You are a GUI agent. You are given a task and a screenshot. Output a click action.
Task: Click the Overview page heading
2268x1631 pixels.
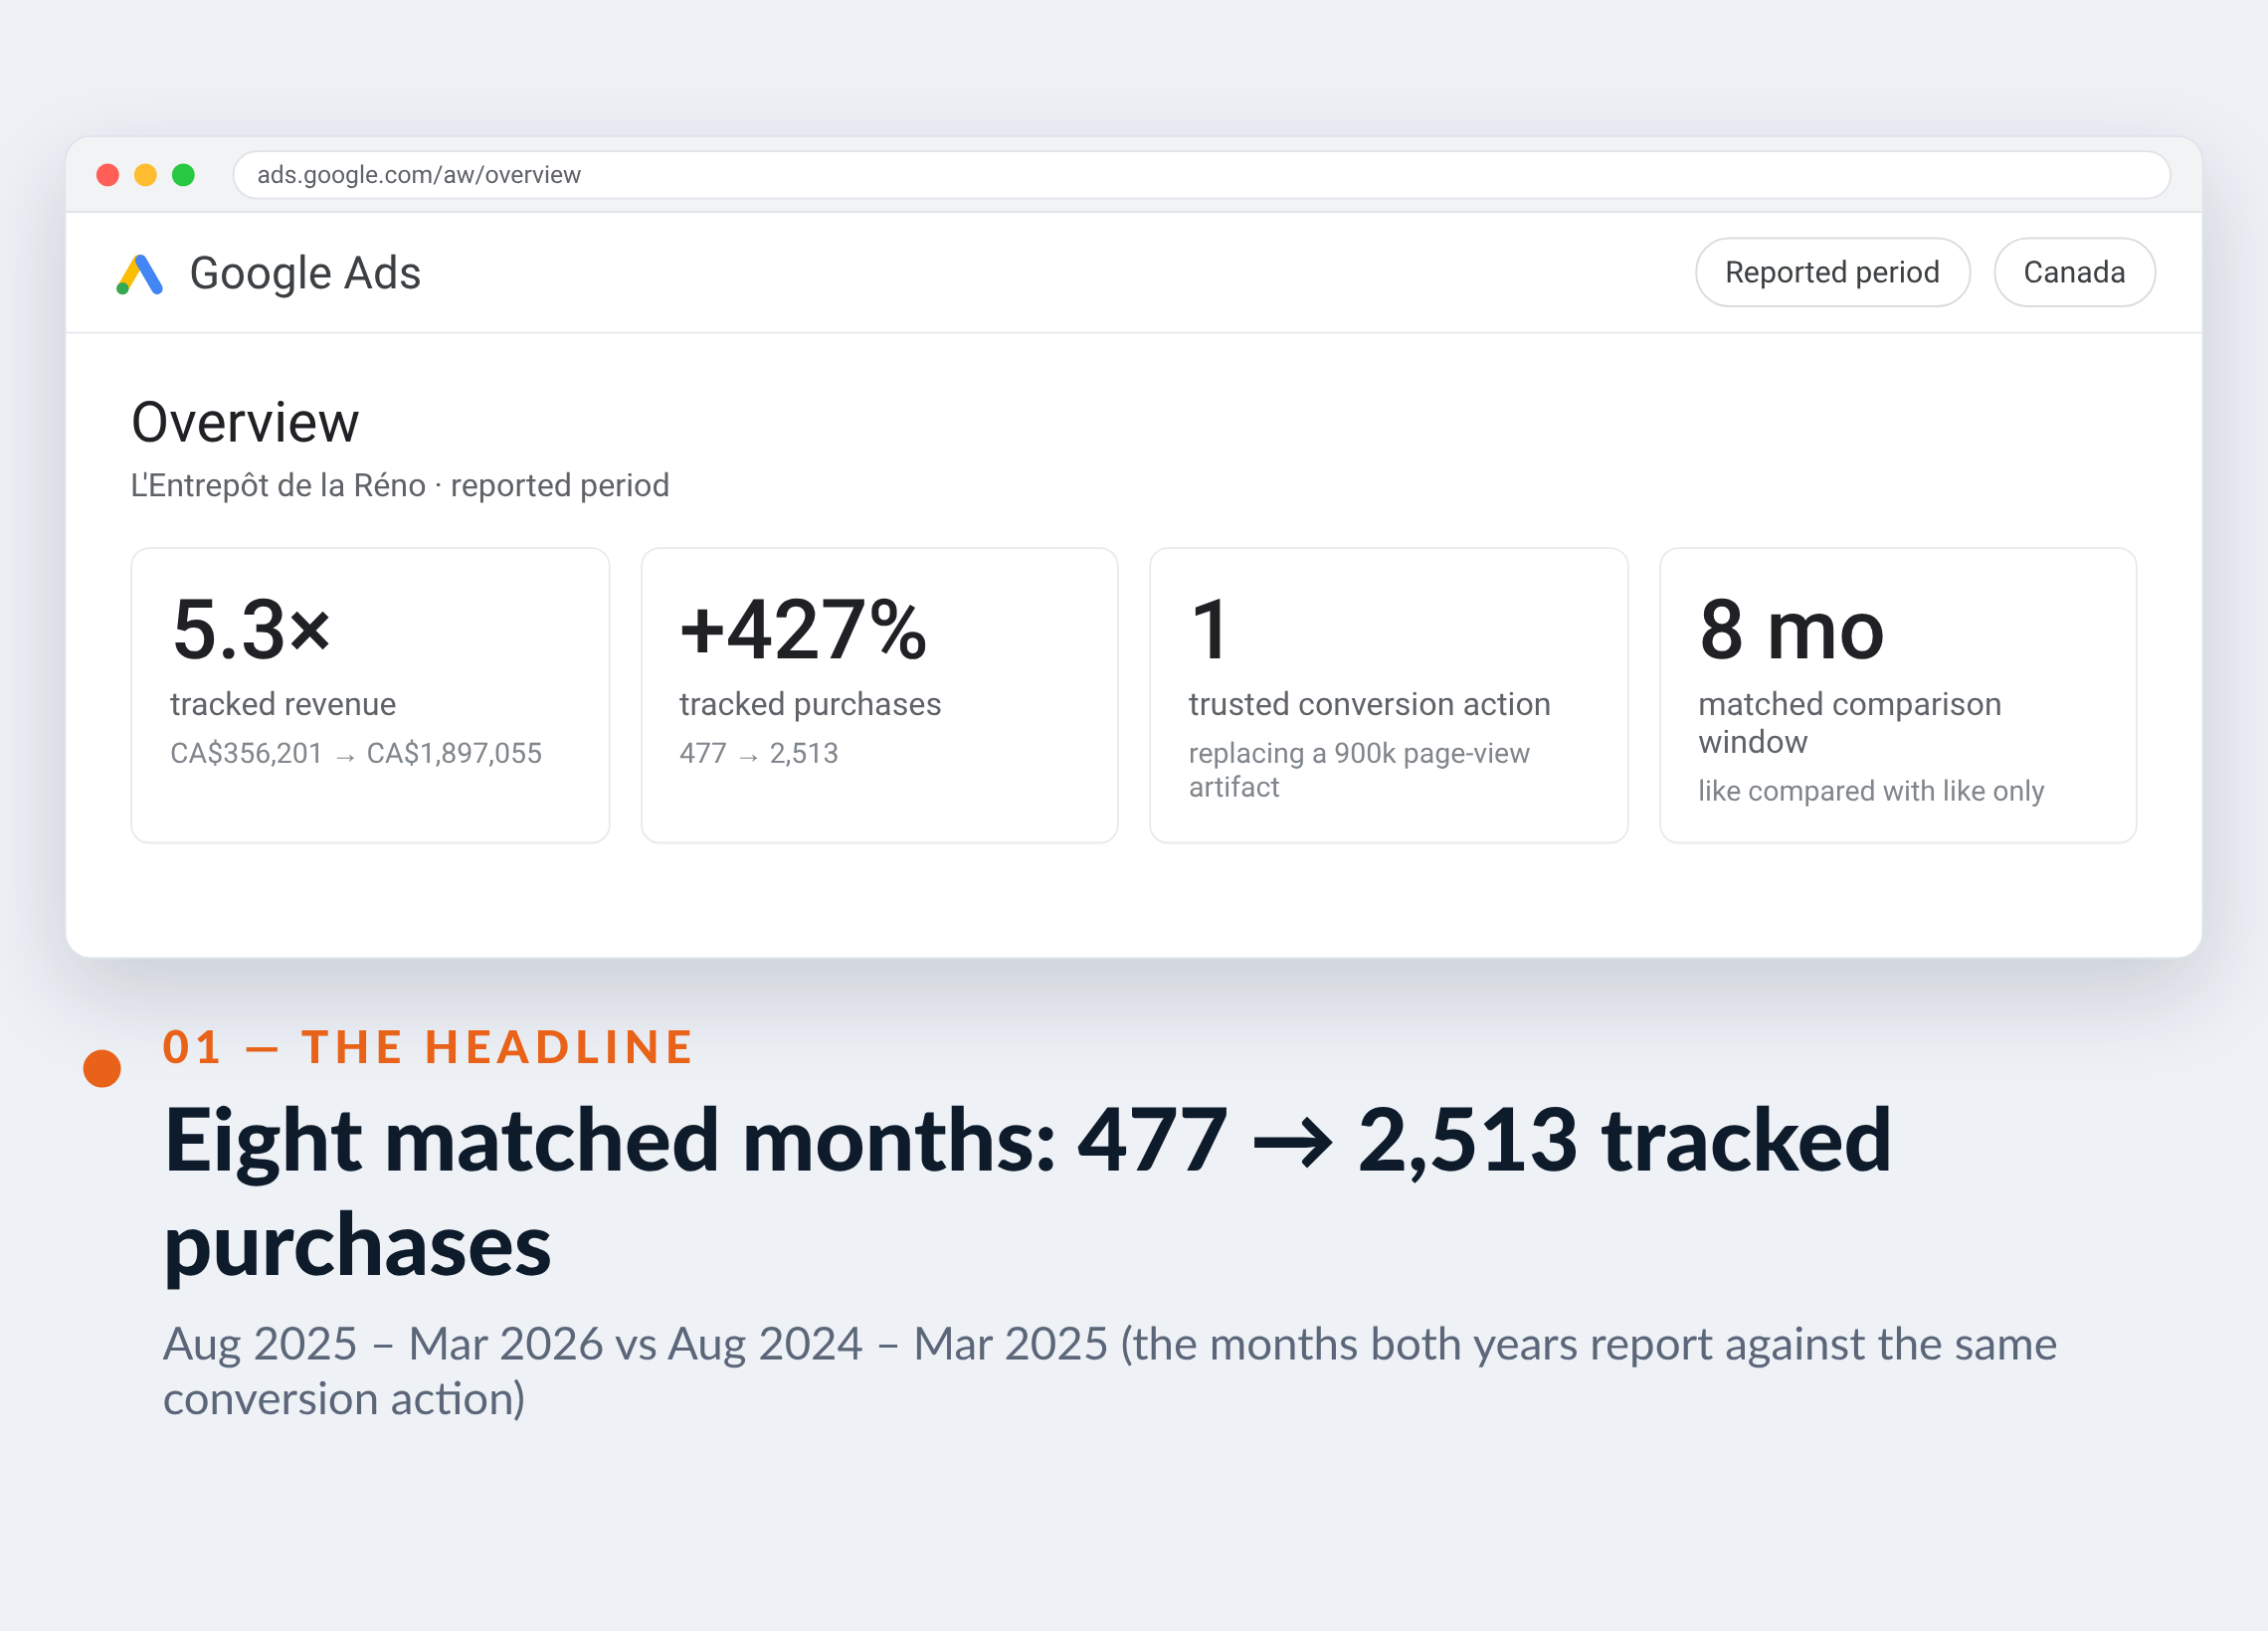coord(245,422)
